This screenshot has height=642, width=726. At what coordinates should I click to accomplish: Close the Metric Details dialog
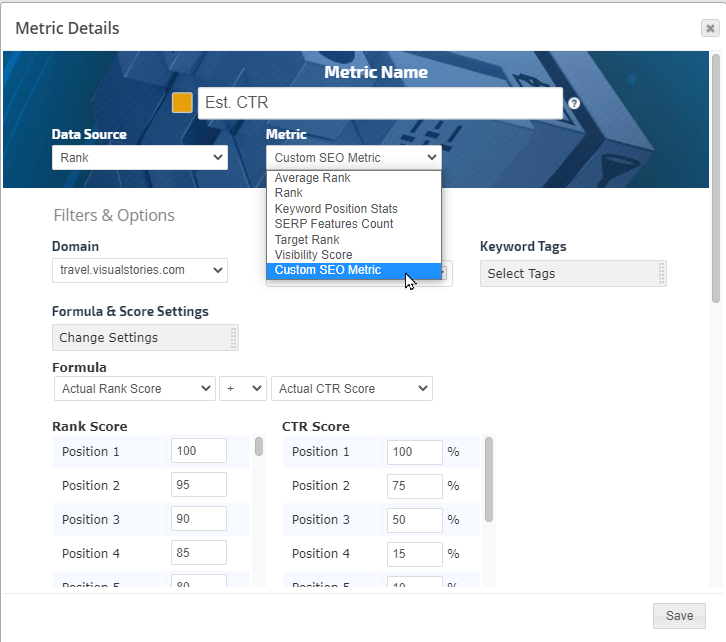(x=709, y=28)
